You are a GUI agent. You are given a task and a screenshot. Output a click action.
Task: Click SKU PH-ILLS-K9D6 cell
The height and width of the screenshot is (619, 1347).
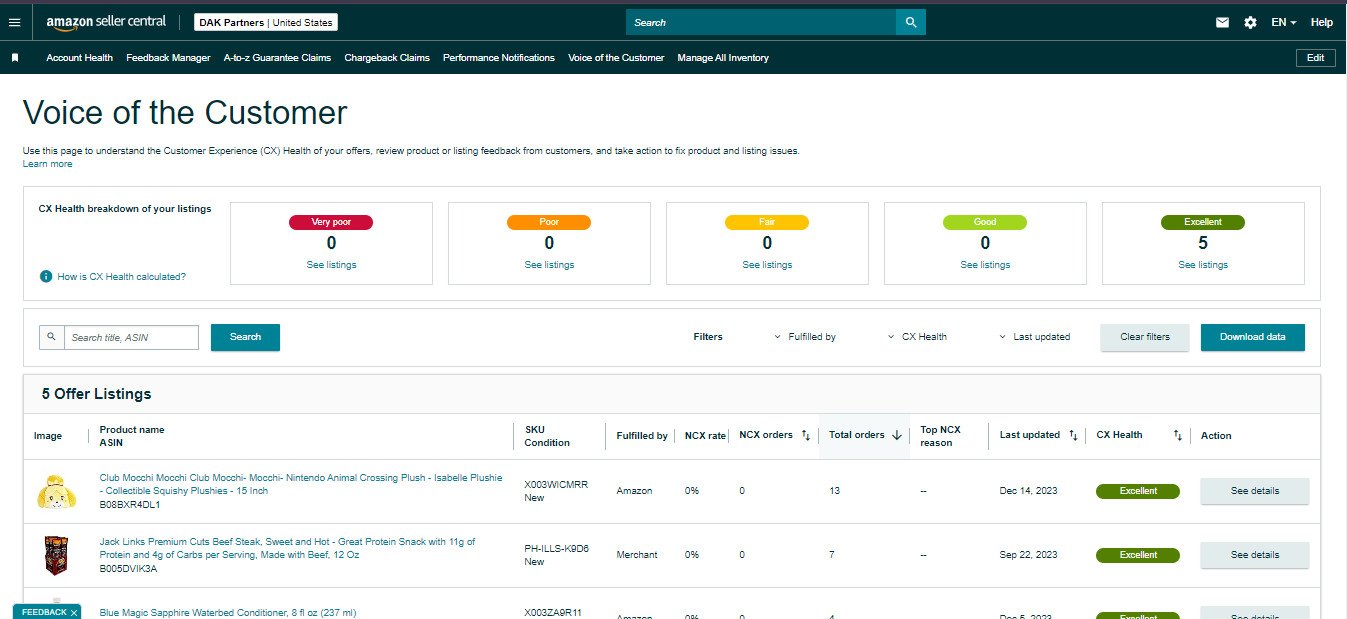tap(557, 549)
